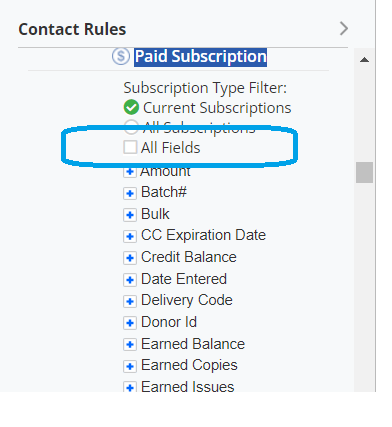Click the vertical scrollbar thumb

(364, 172)
